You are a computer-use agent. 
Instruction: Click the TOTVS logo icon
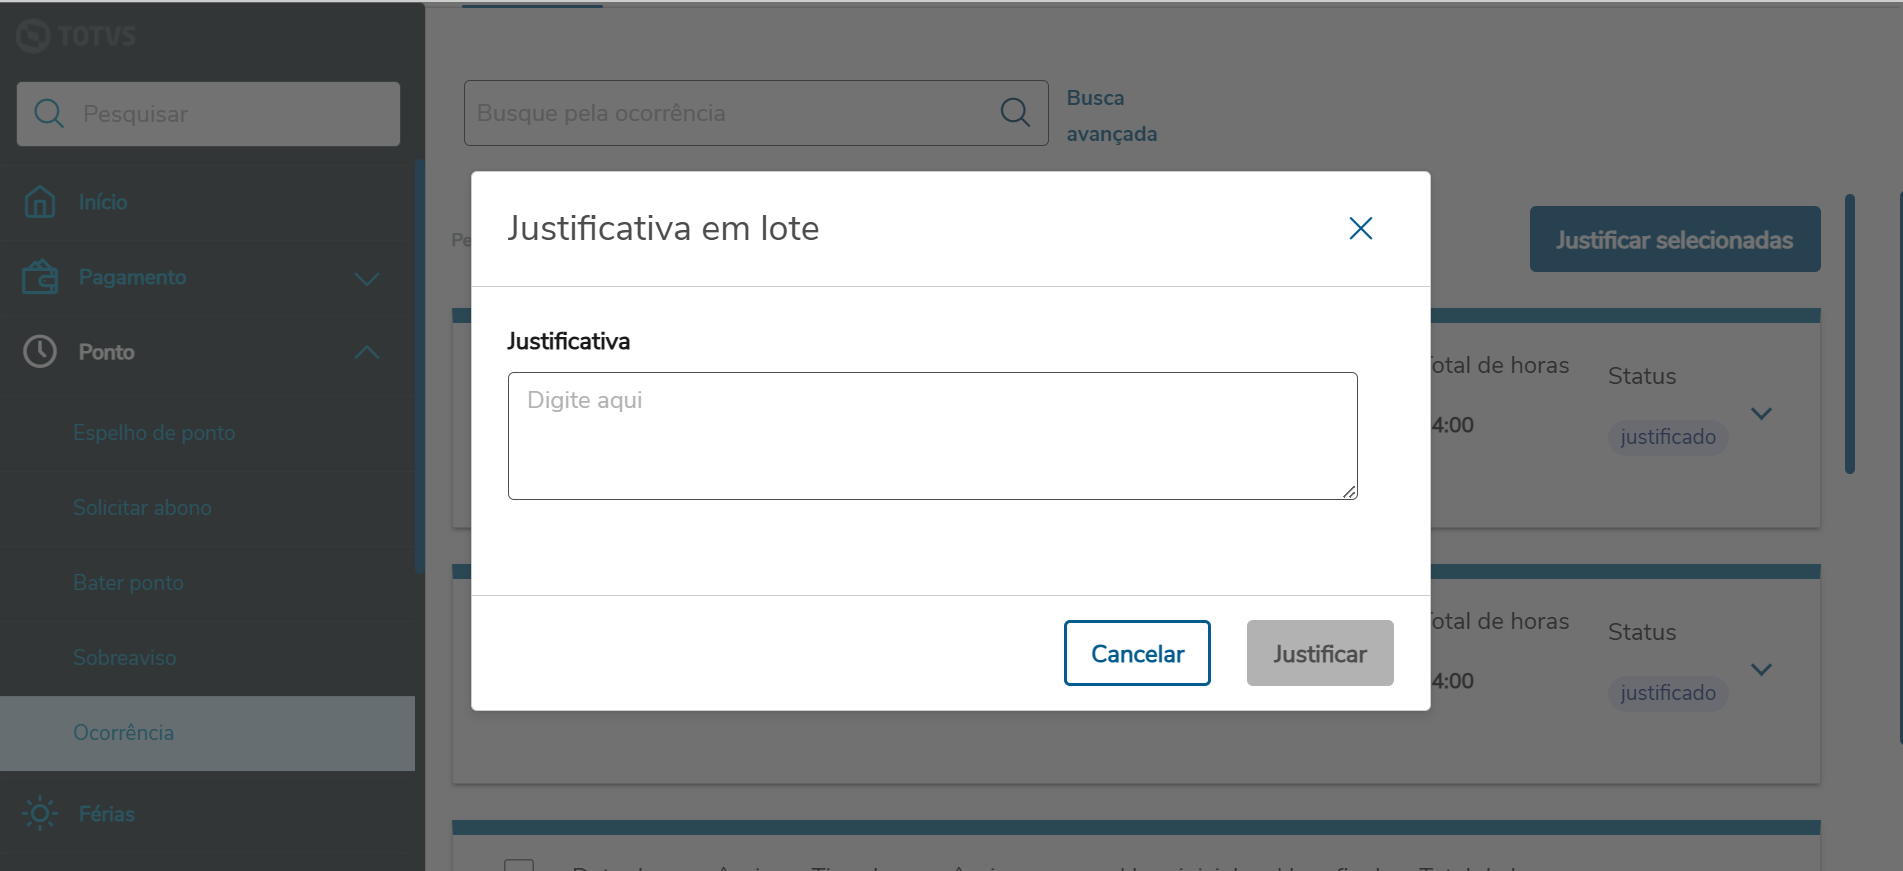pyautogui.click(x=33, y=36)
